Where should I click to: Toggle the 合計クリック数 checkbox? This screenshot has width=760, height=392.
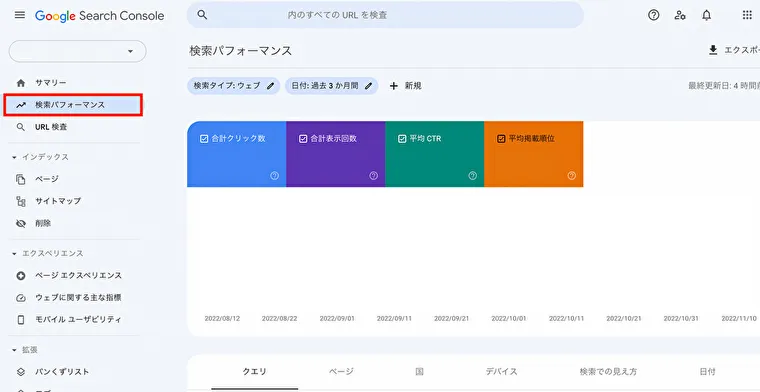(x=204, y=139)
